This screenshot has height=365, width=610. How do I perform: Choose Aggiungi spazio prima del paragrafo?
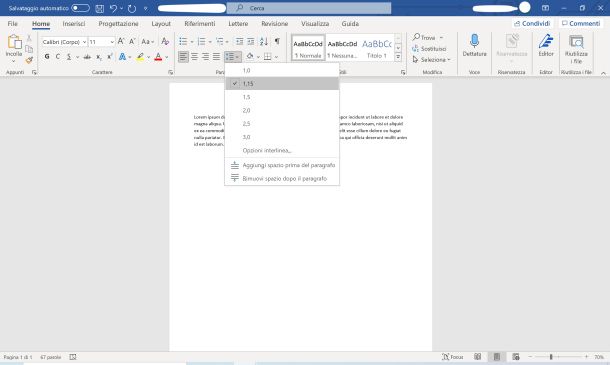[282, 165]
